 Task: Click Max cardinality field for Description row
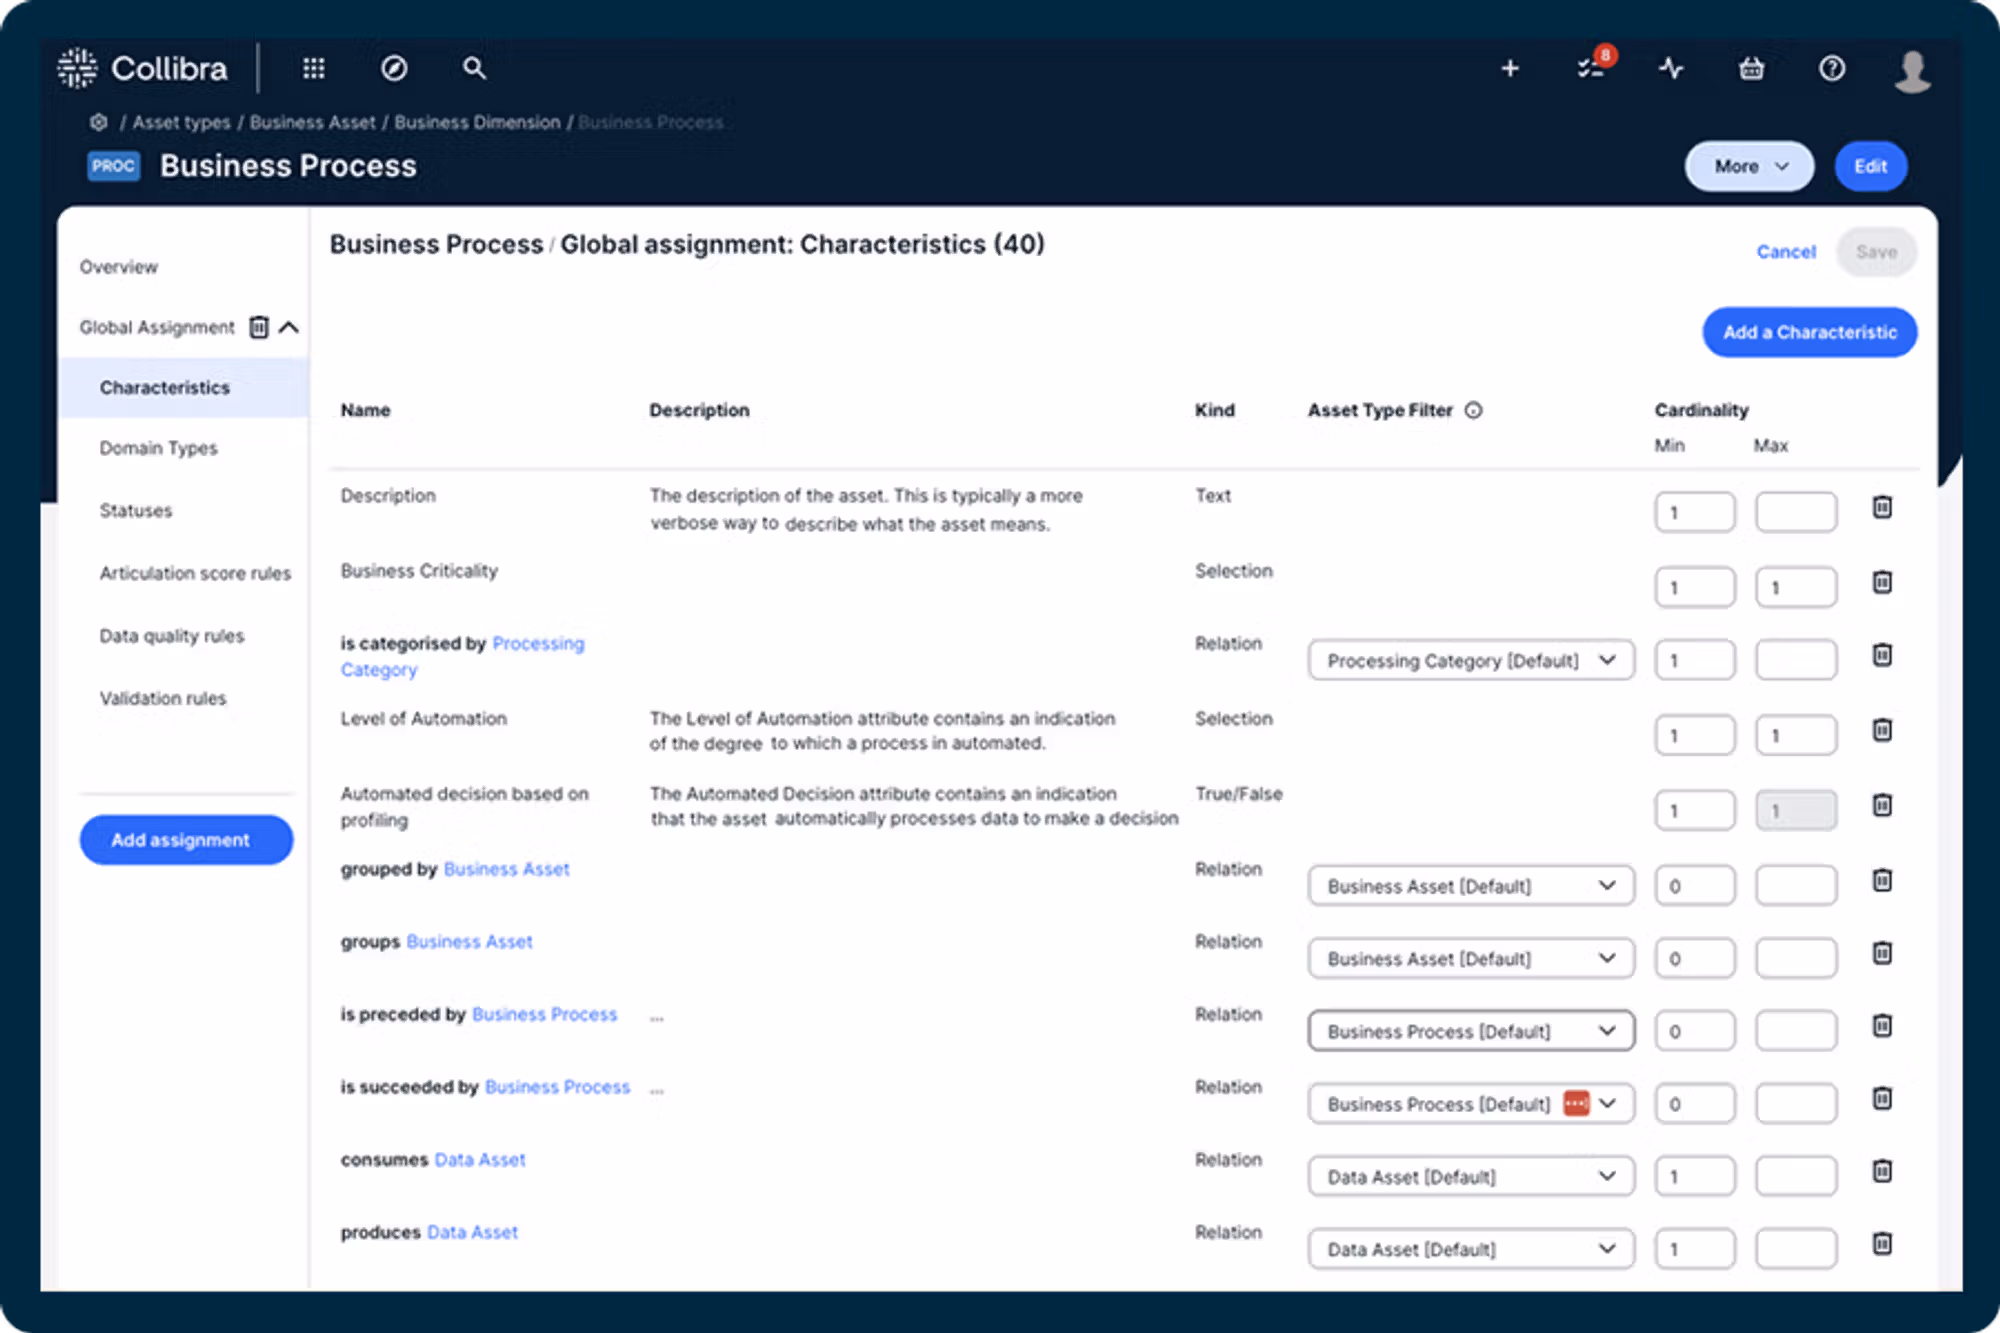(1796, 512)
